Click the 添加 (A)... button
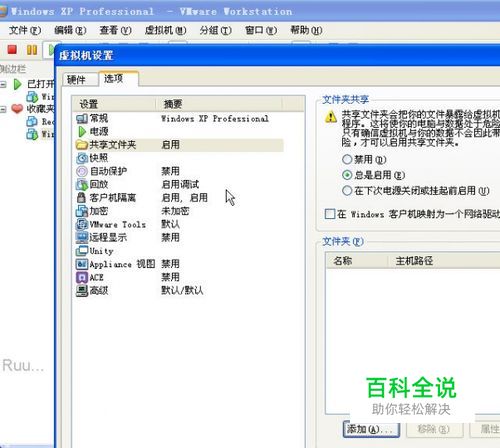This screenshot has height=448, width=500. pyautogui.click(x=371, y=429)
